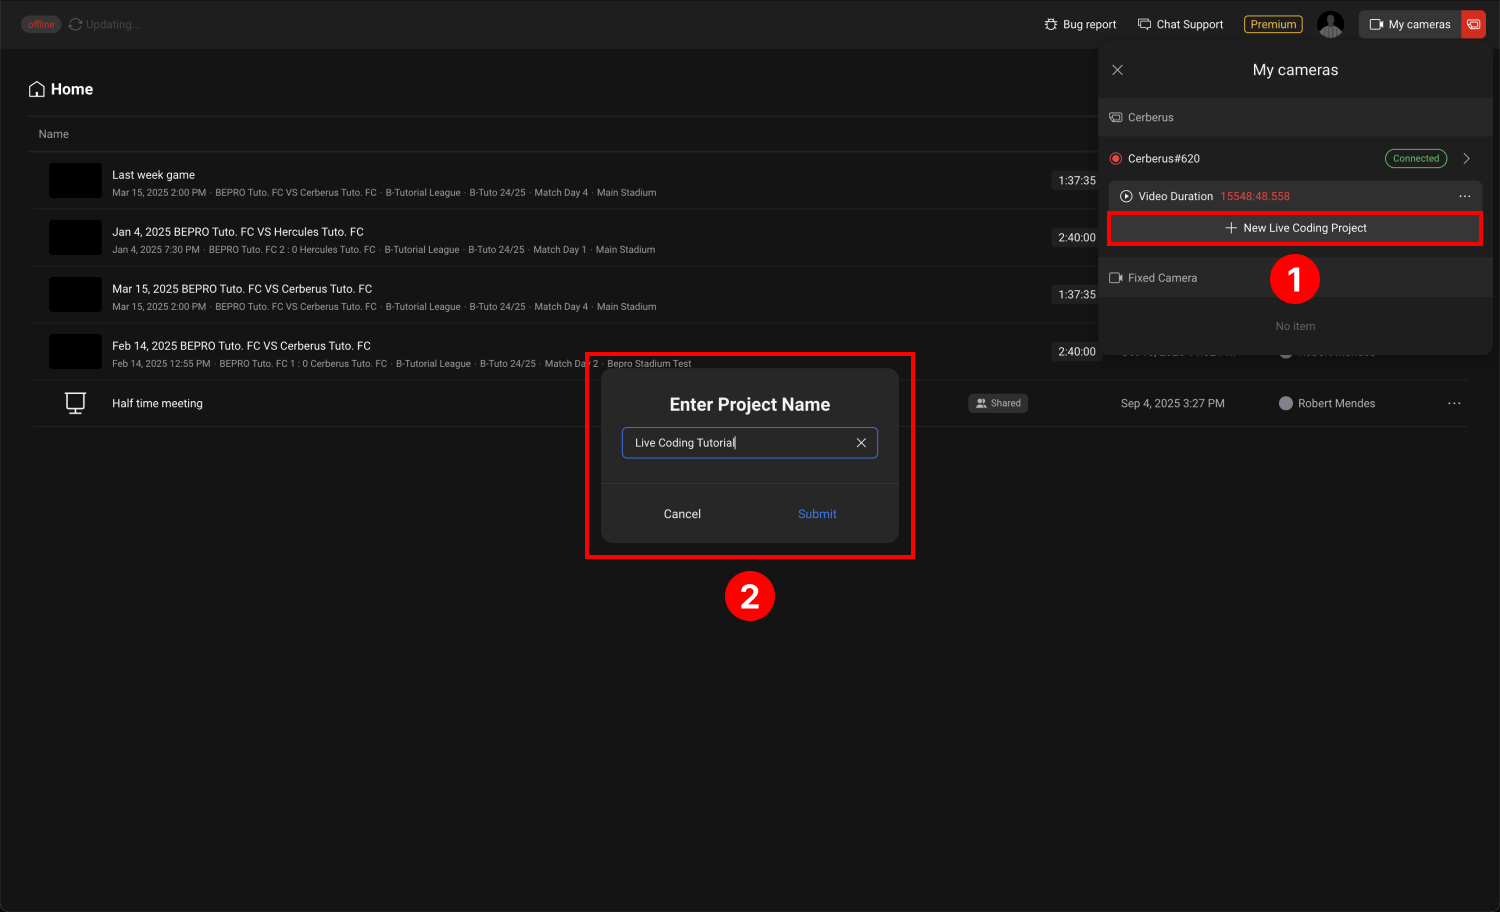Click the Premium badge

(1273, 24)
